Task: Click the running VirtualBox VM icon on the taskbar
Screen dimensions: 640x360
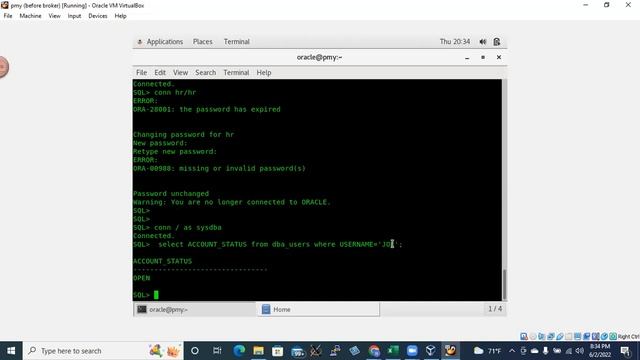Action: [450, 351]
